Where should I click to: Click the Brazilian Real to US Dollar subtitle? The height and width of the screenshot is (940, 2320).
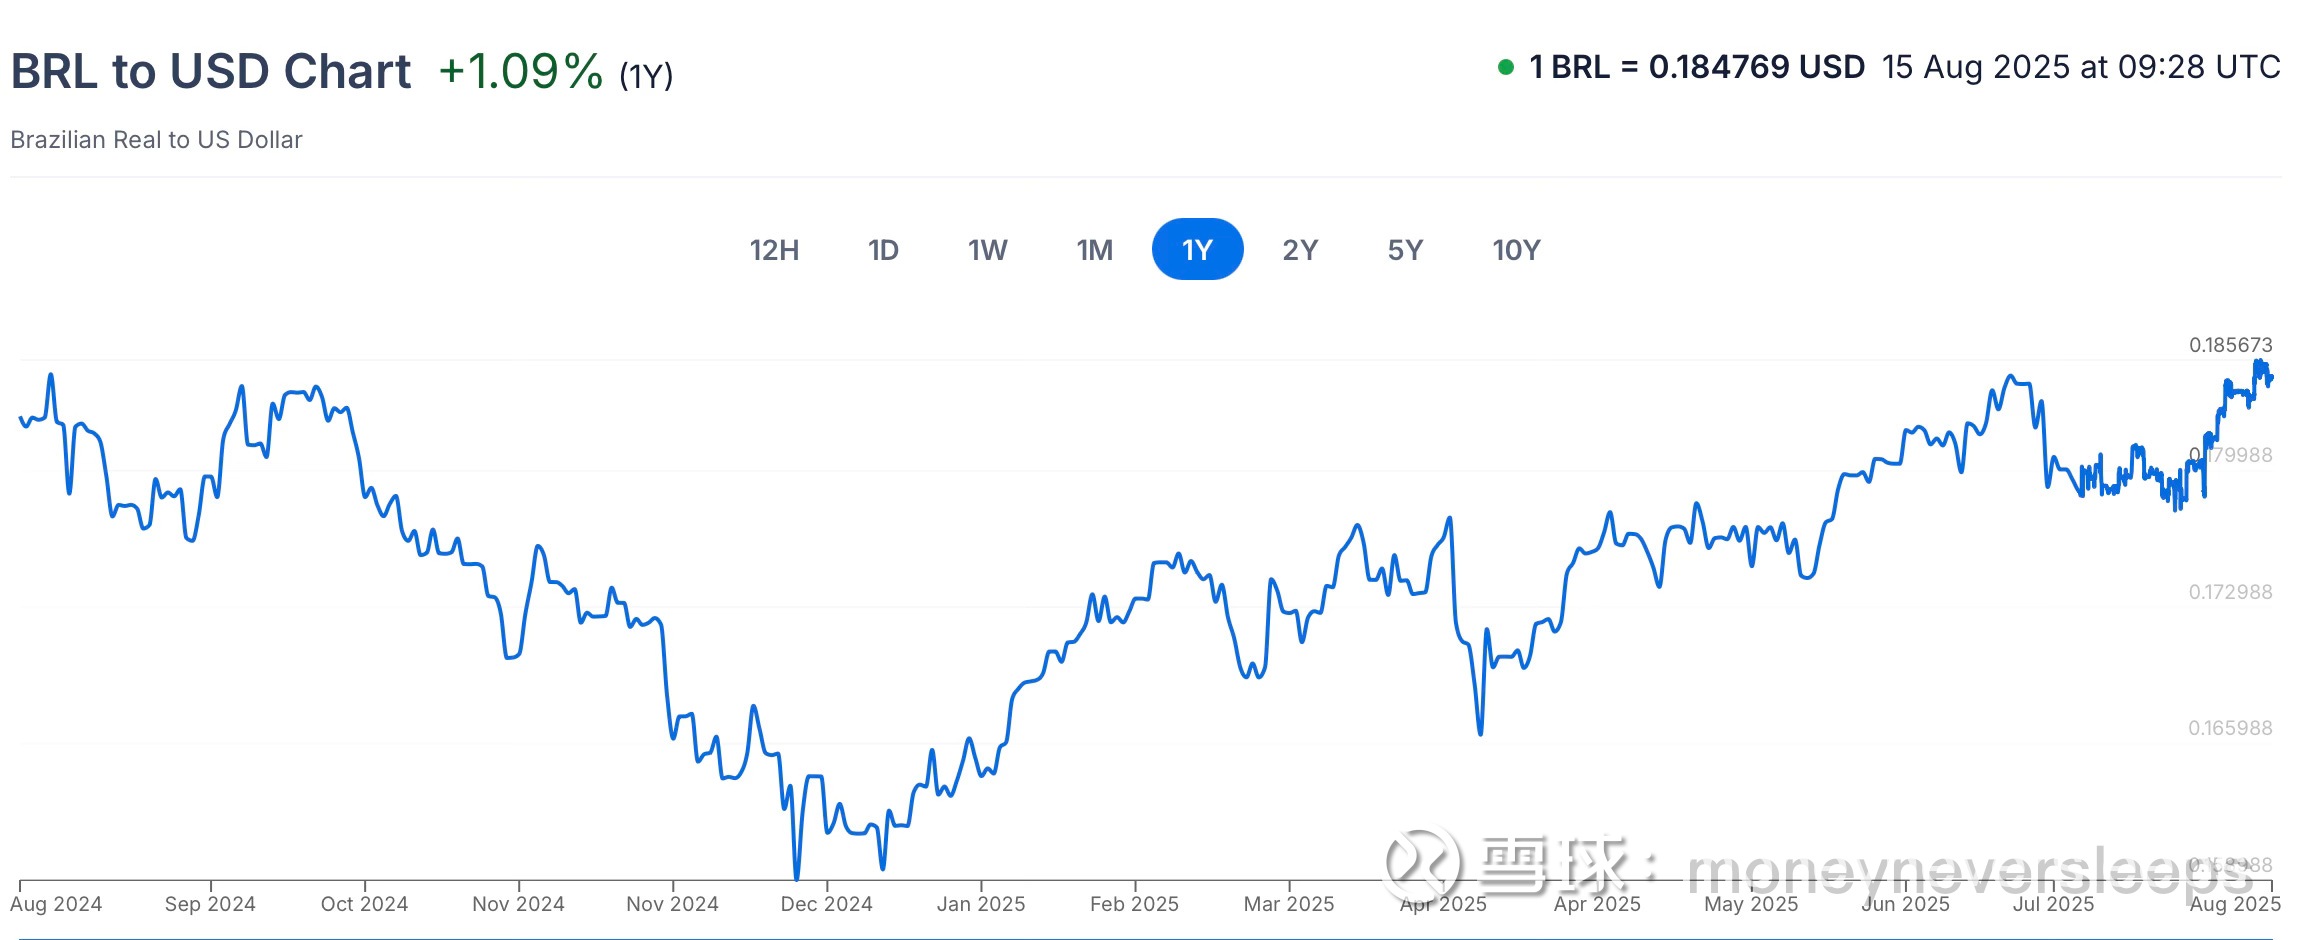coord(156,140)
